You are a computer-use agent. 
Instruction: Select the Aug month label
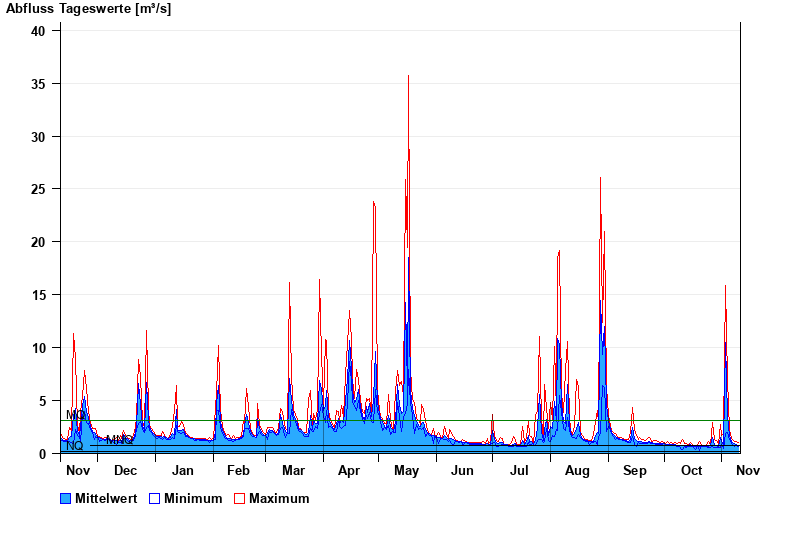577,470
